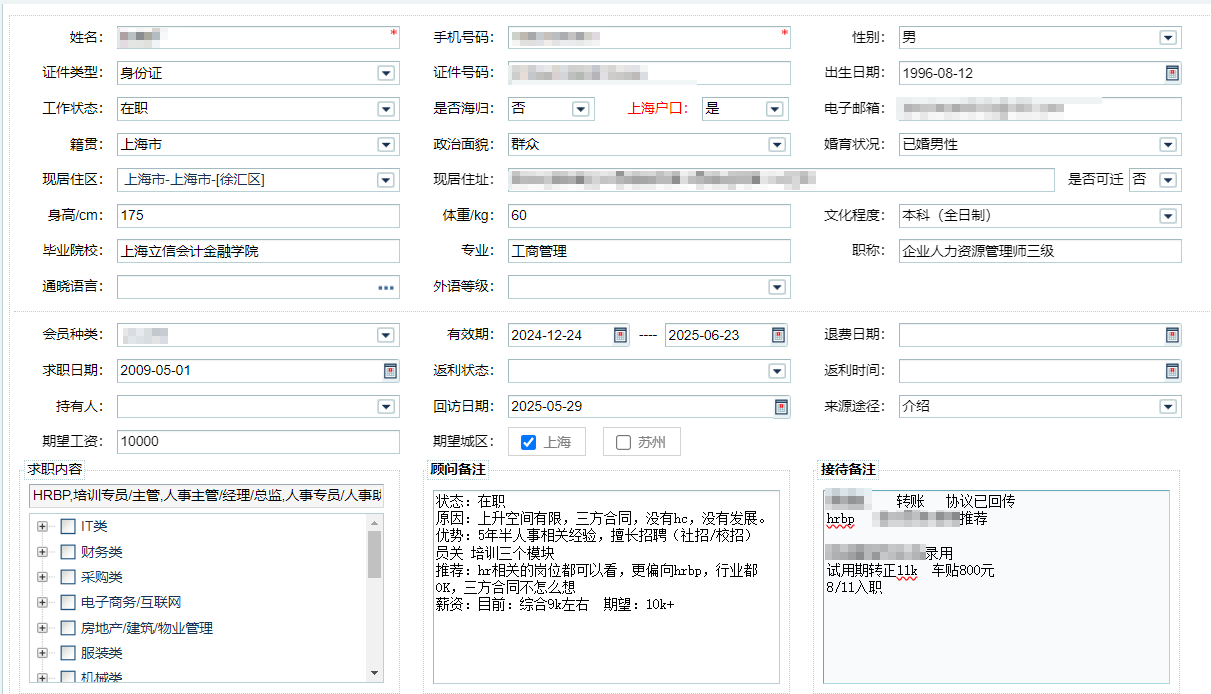Click the 求职内容 text box listing HRBP
Image resolution: width=1211 pixels, height=694 pixels.
pyautogui.click(x=207, y=495)
